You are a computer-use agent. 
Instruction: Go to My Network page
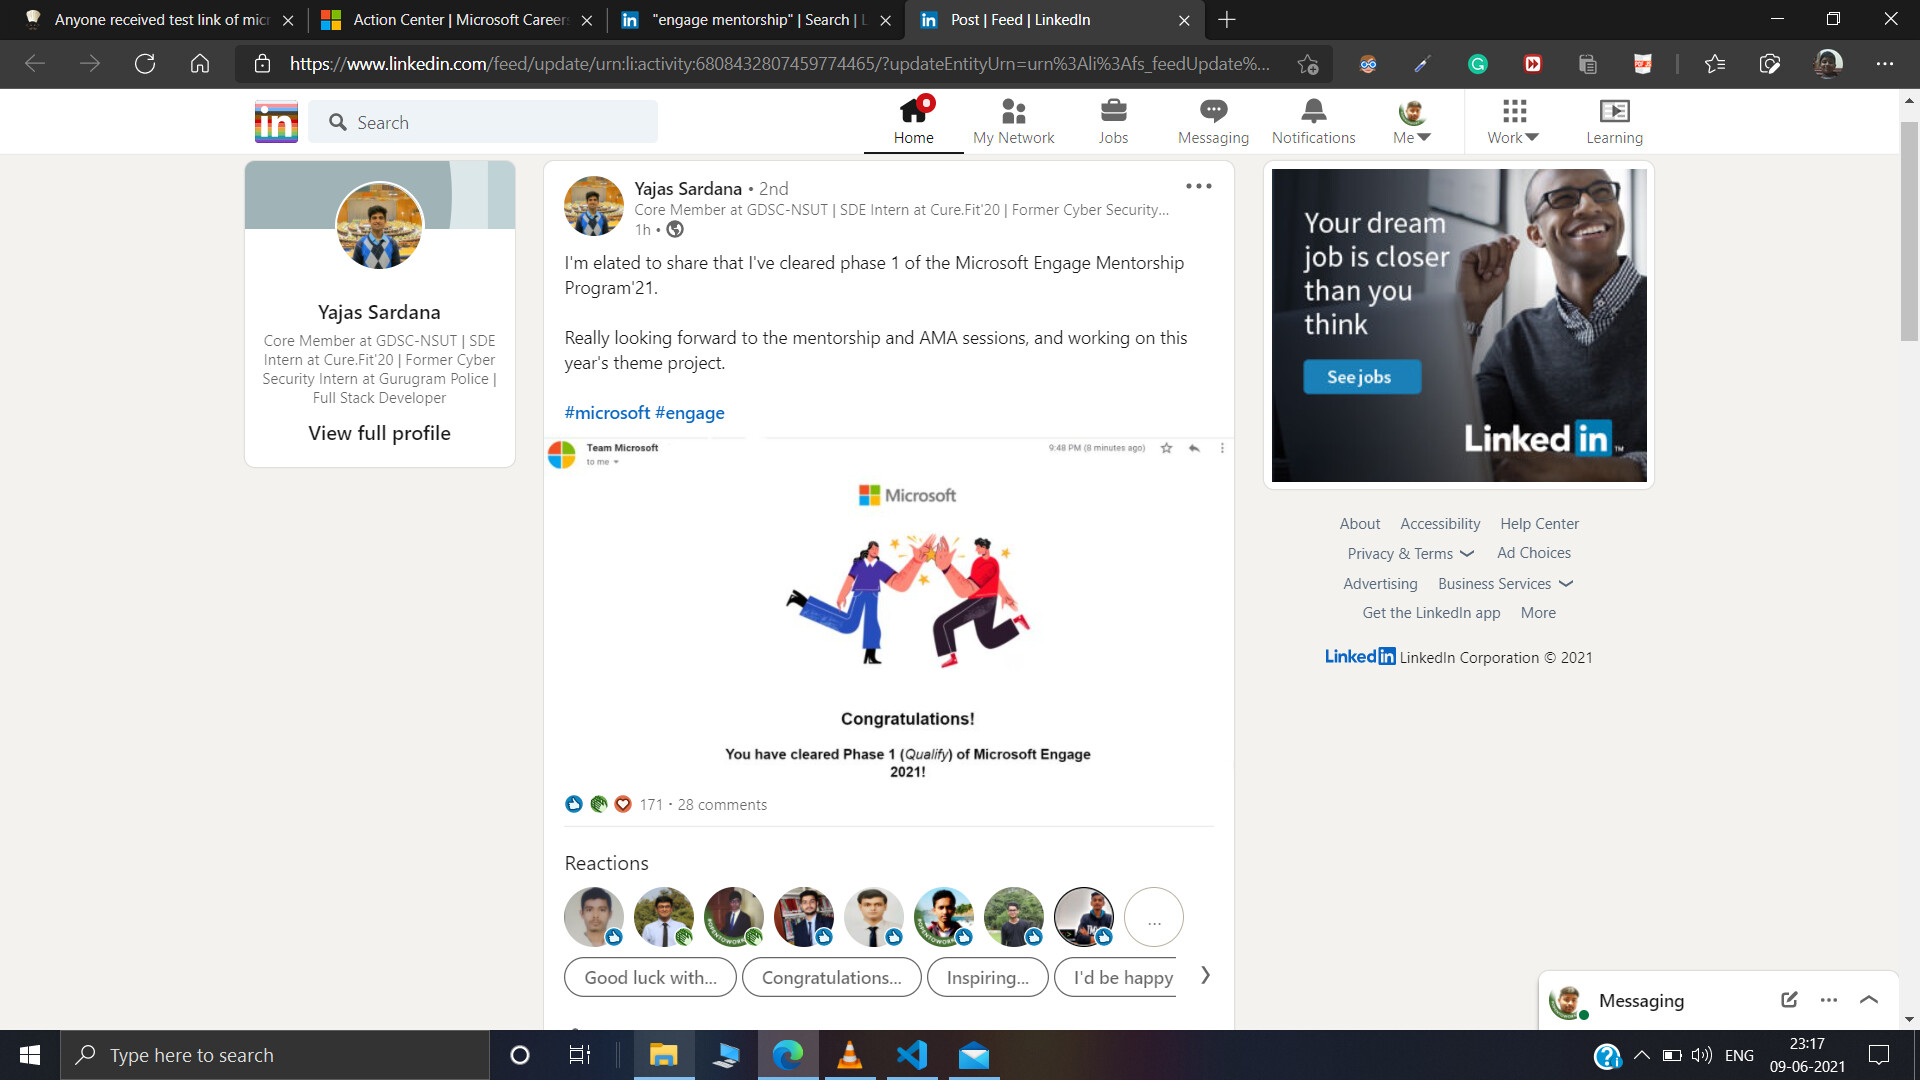1013,121
